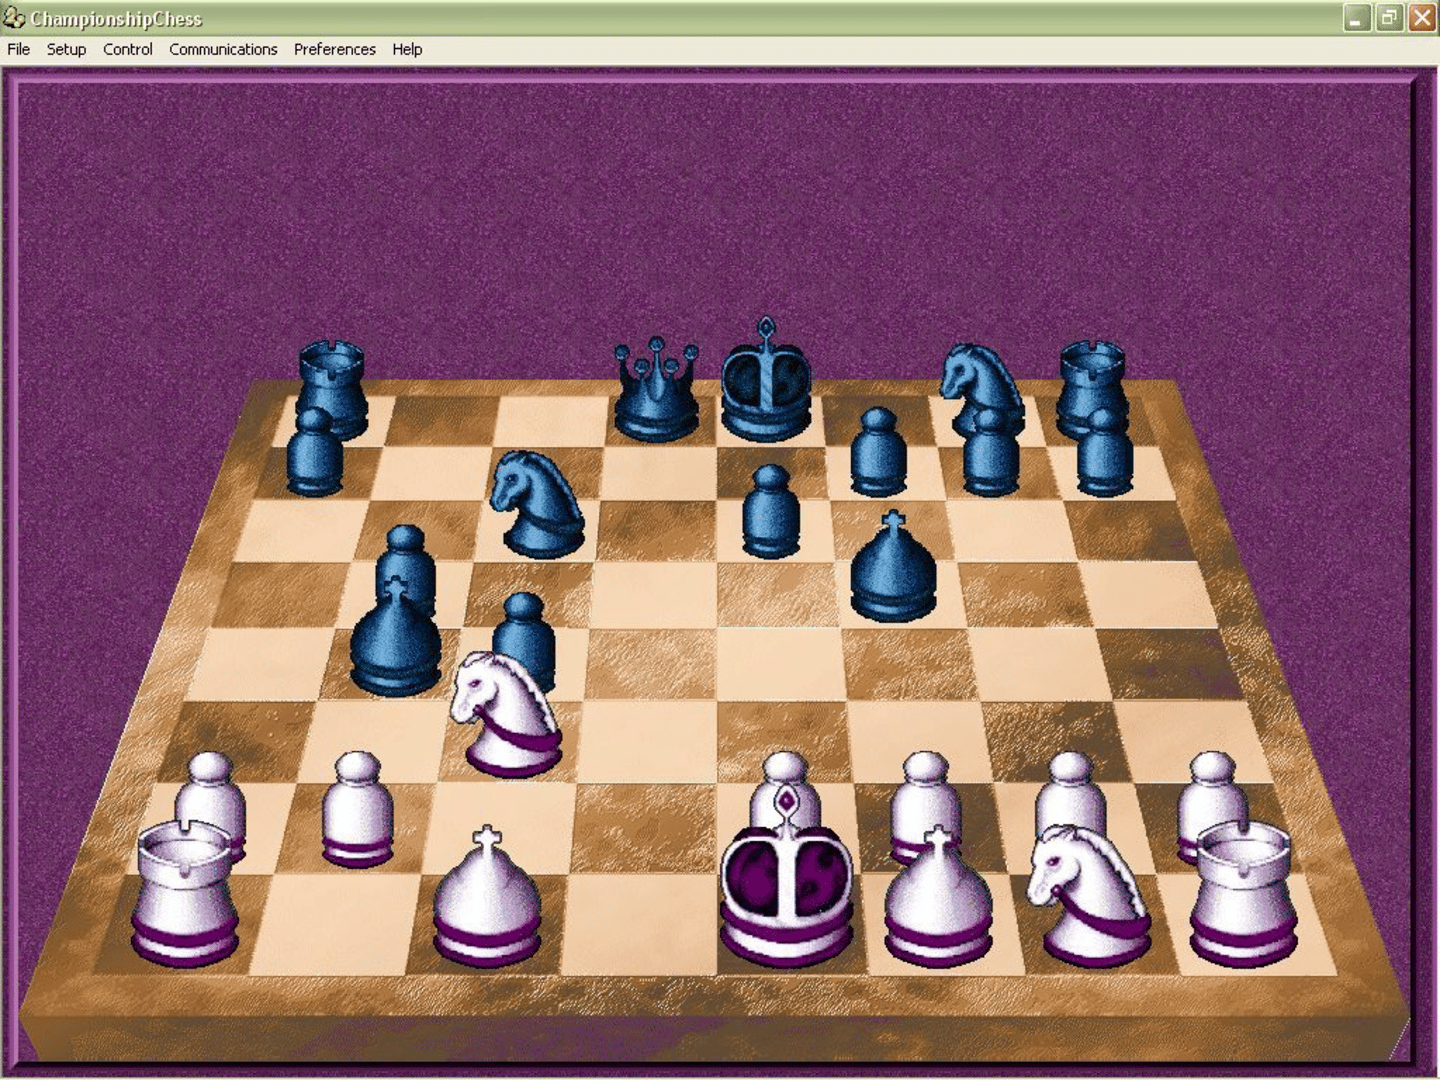Select the black bishop on b4
This screenshot has height=1080, width=1440.
click(x=396, y=637)
